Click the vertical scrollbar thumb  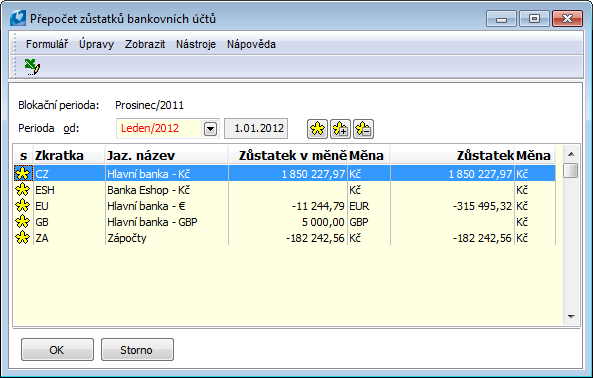click(x=571, y=170)
